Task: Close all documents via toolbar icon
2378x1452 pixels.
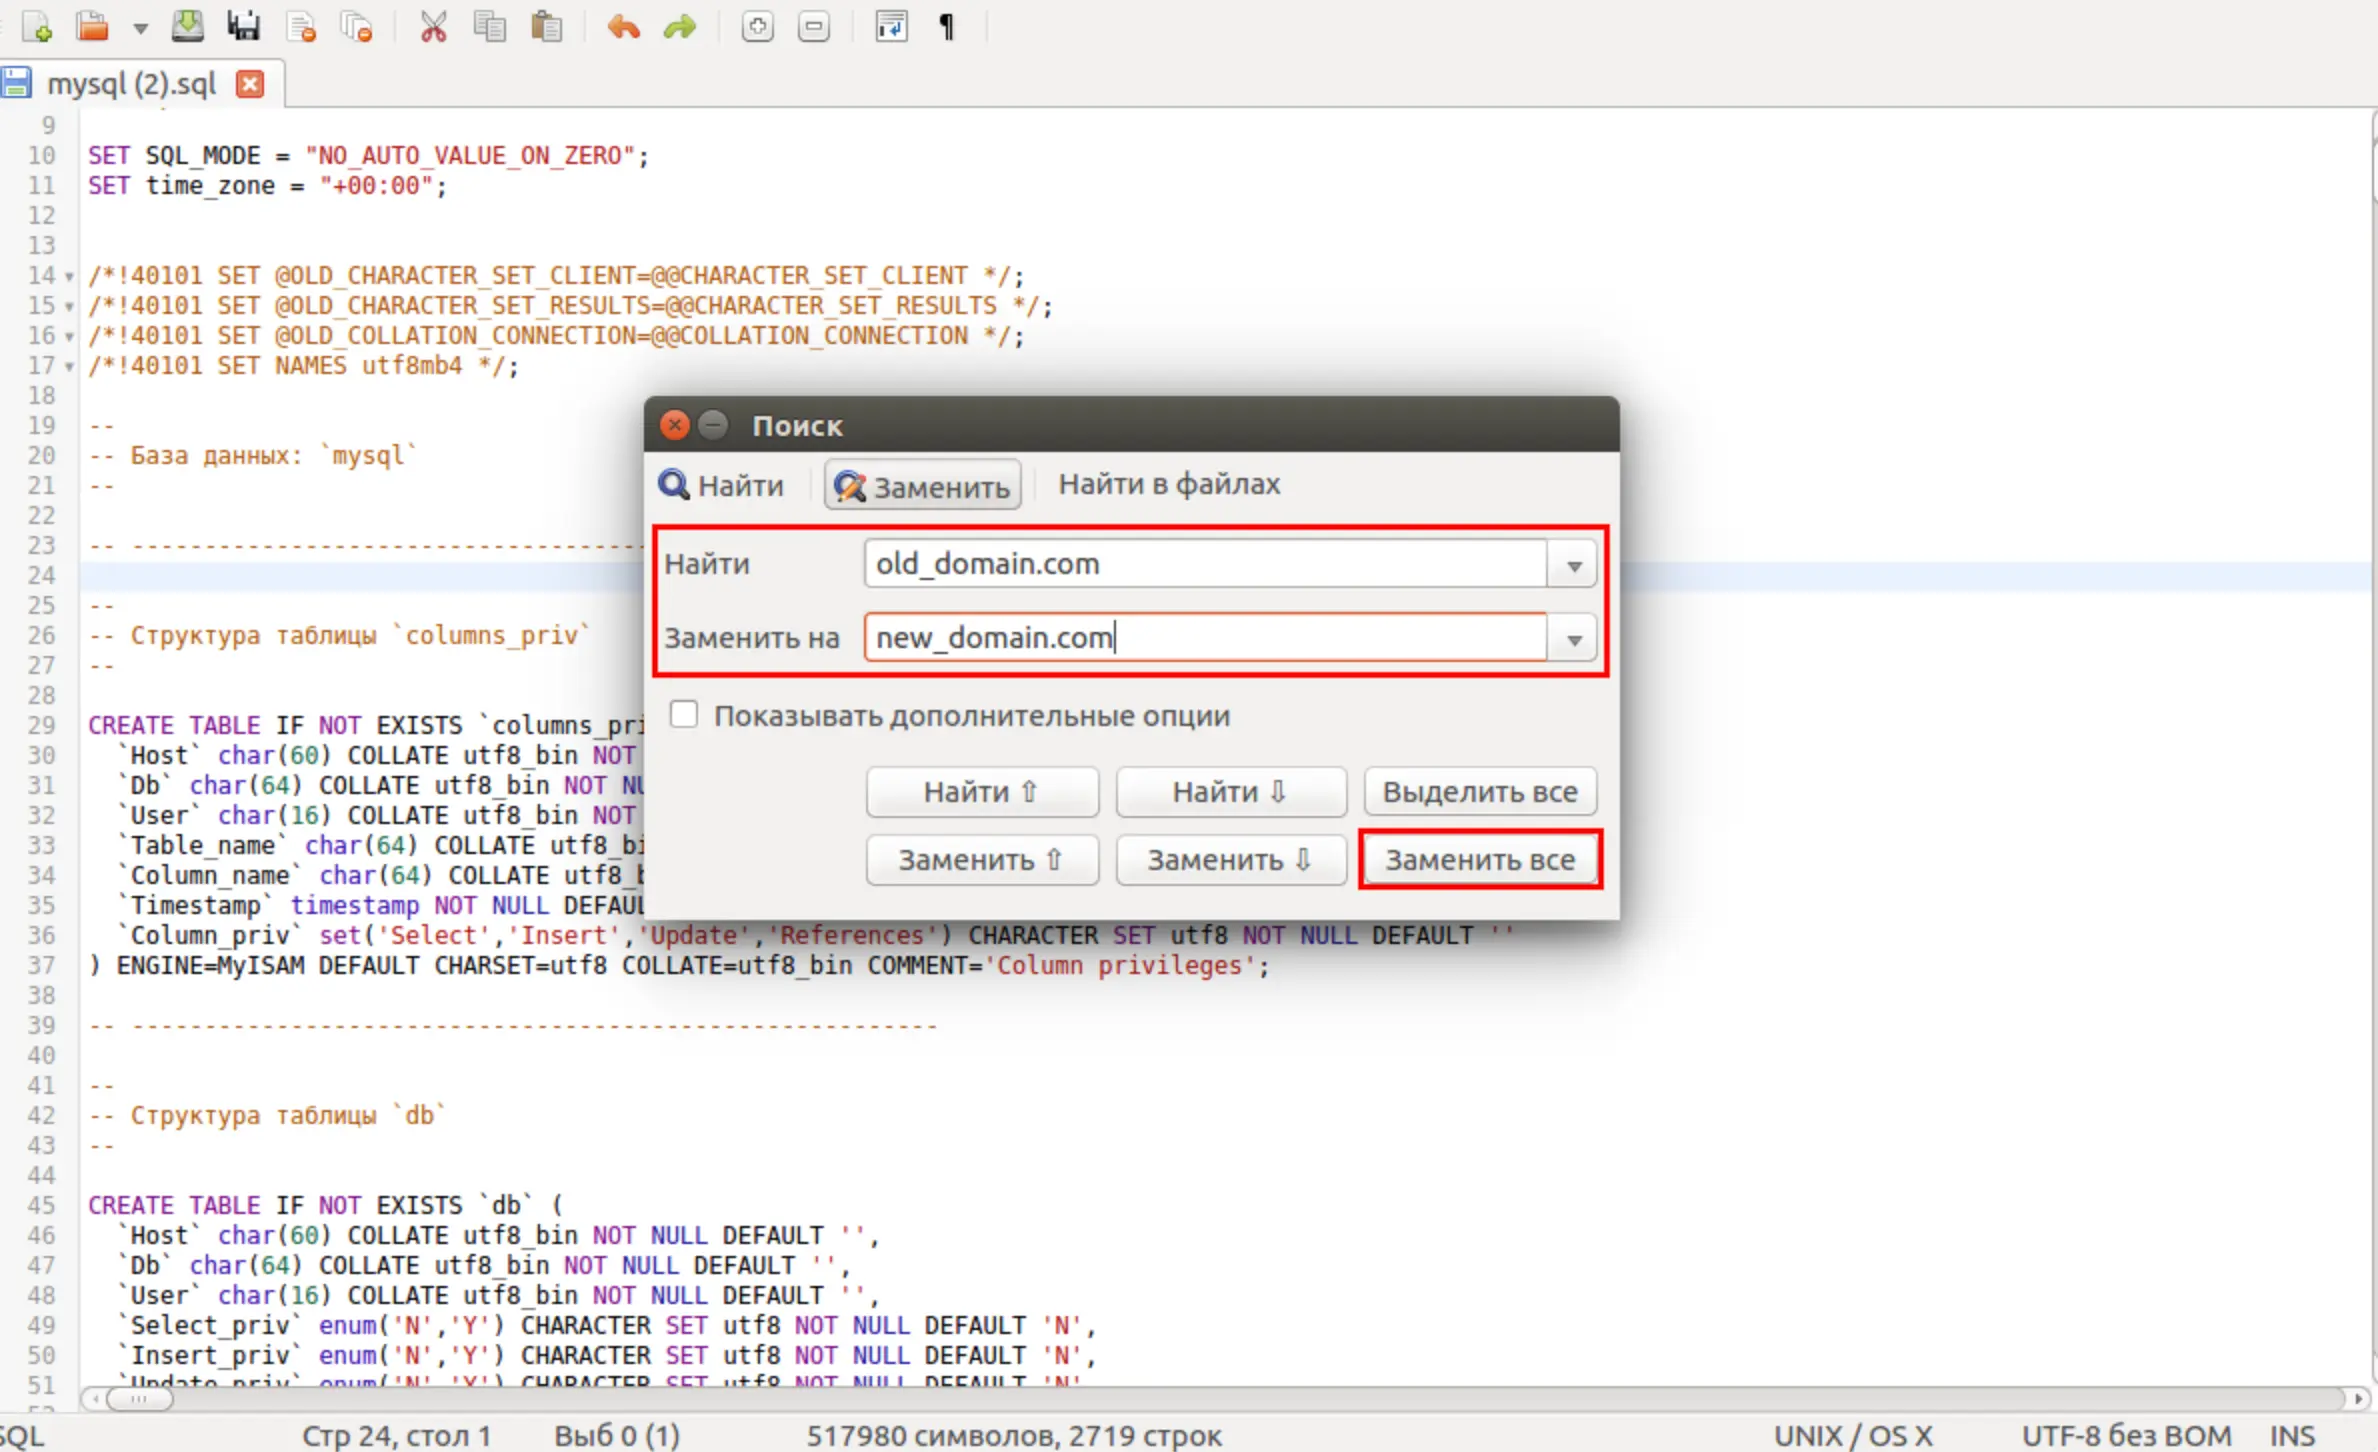Action: [x=357, y=27]
